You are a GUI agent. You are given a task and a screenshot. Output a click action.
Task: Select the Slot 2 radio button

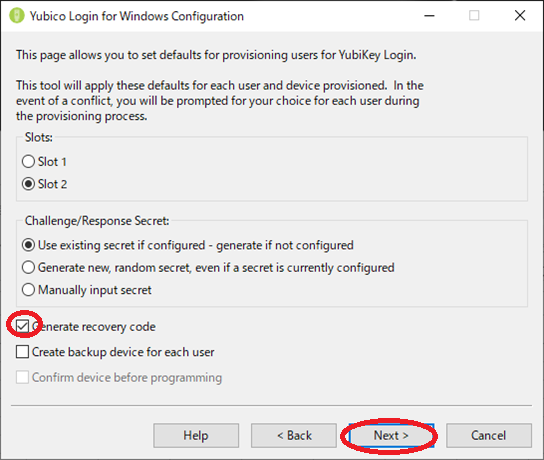[x=28, y=184]
